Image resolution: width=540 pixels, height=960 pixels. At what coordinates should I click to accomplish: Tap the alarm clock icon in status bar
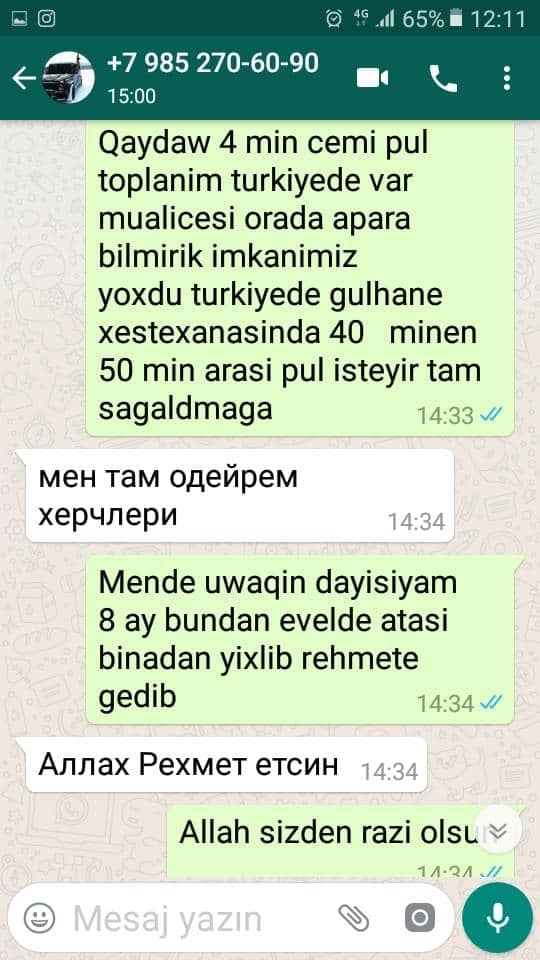pyautogui.click(x=334, y=19)
